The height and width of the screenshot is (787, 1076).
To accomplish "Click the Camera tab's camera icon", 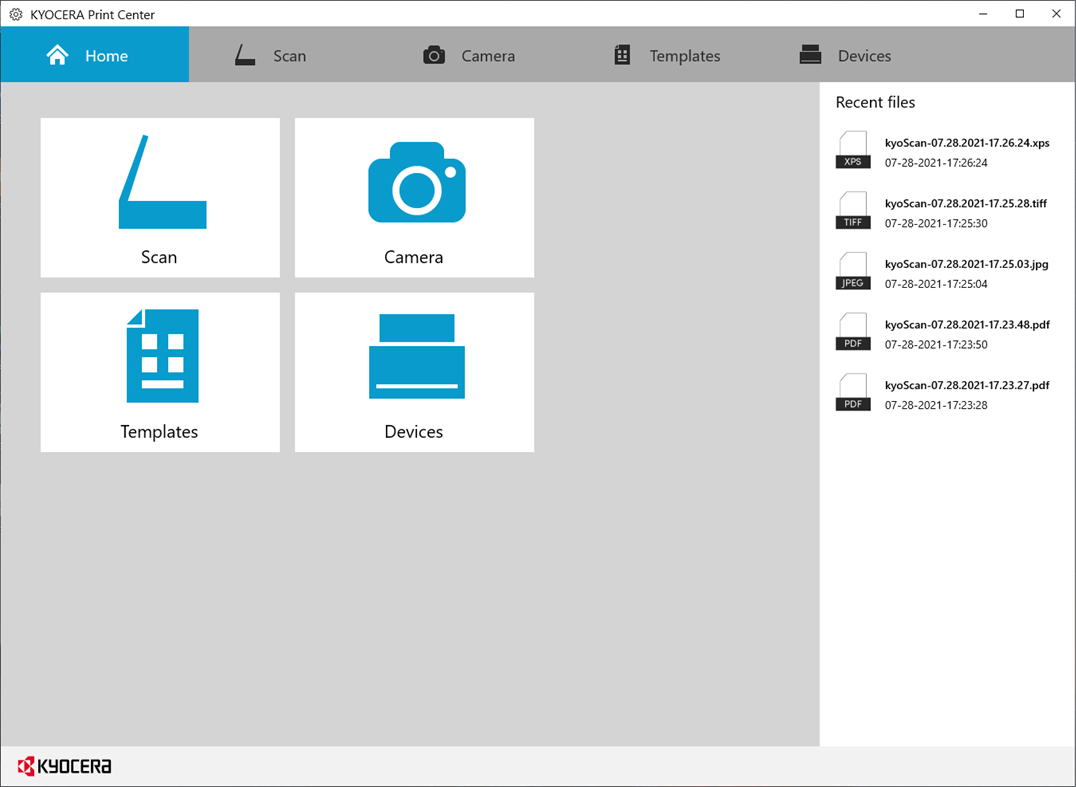I will 433,55.
